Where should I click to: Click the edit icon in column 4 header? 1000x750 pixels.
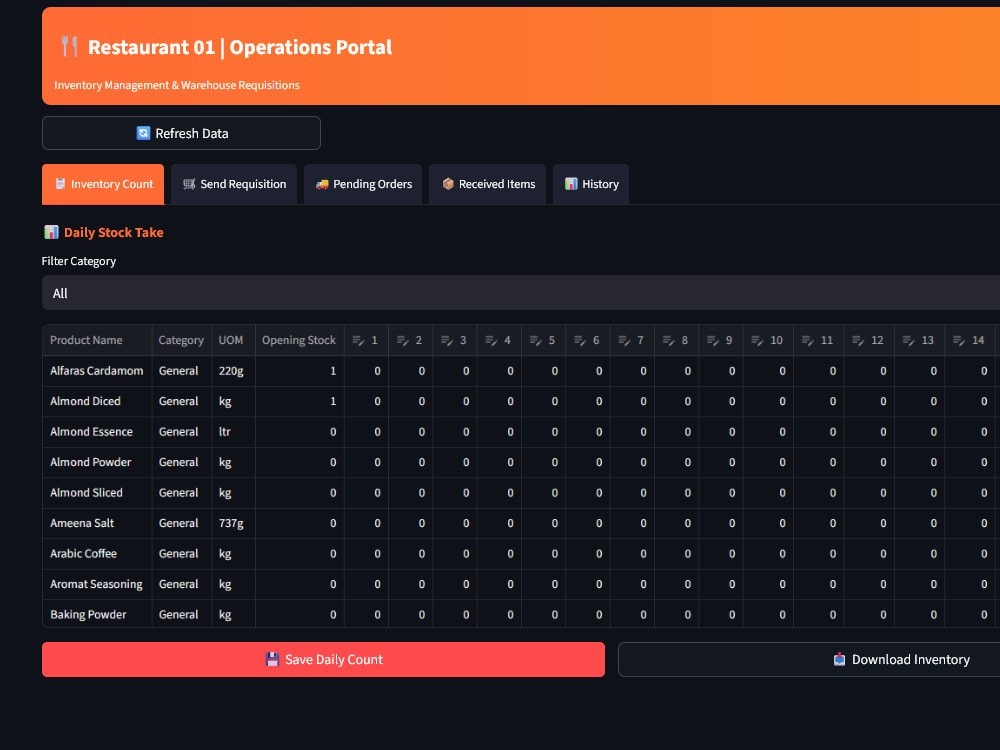pyautogui.click(x=491, y=341)
